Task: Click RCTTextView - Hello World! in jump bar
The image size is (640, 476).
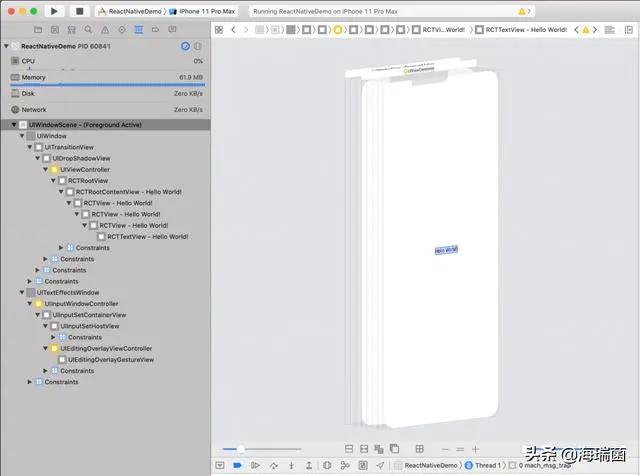Action: [x=521, y=29]
